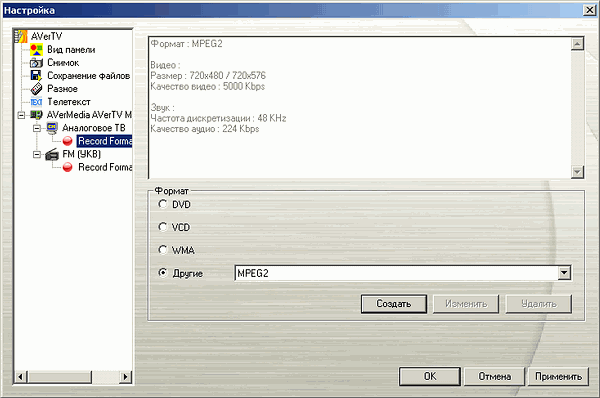Click the 'Формат : MPEG2' info line
The height and width of the screenshot is (398, 600).
pos(186,44)
